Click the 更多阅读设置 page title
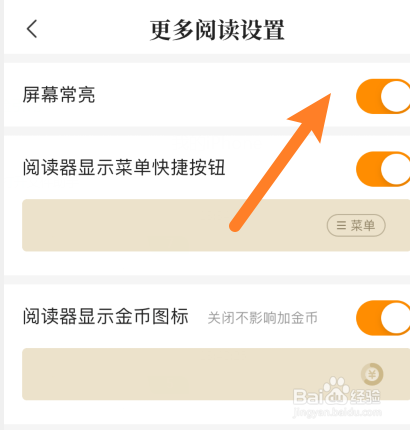Screen dimensions: 410x430 [x=217, y=30]
